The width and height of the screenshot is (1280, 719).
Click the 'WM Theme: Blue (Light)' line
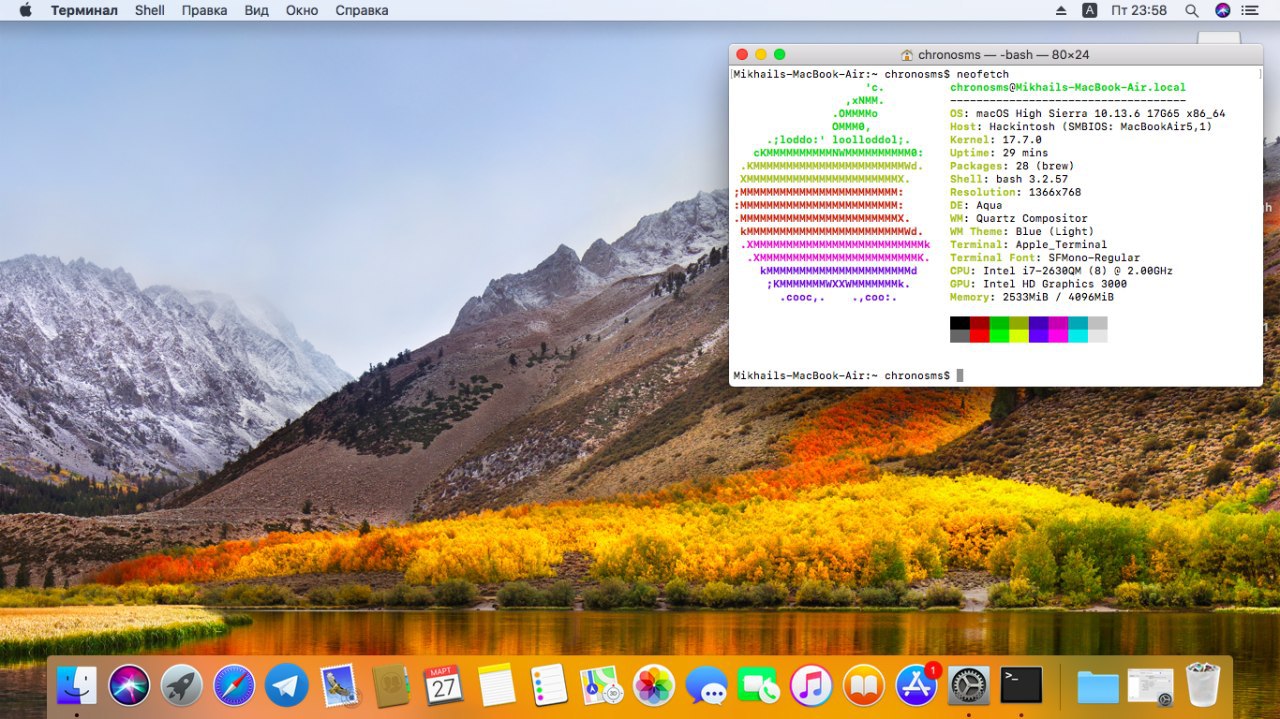(1022, 231)
